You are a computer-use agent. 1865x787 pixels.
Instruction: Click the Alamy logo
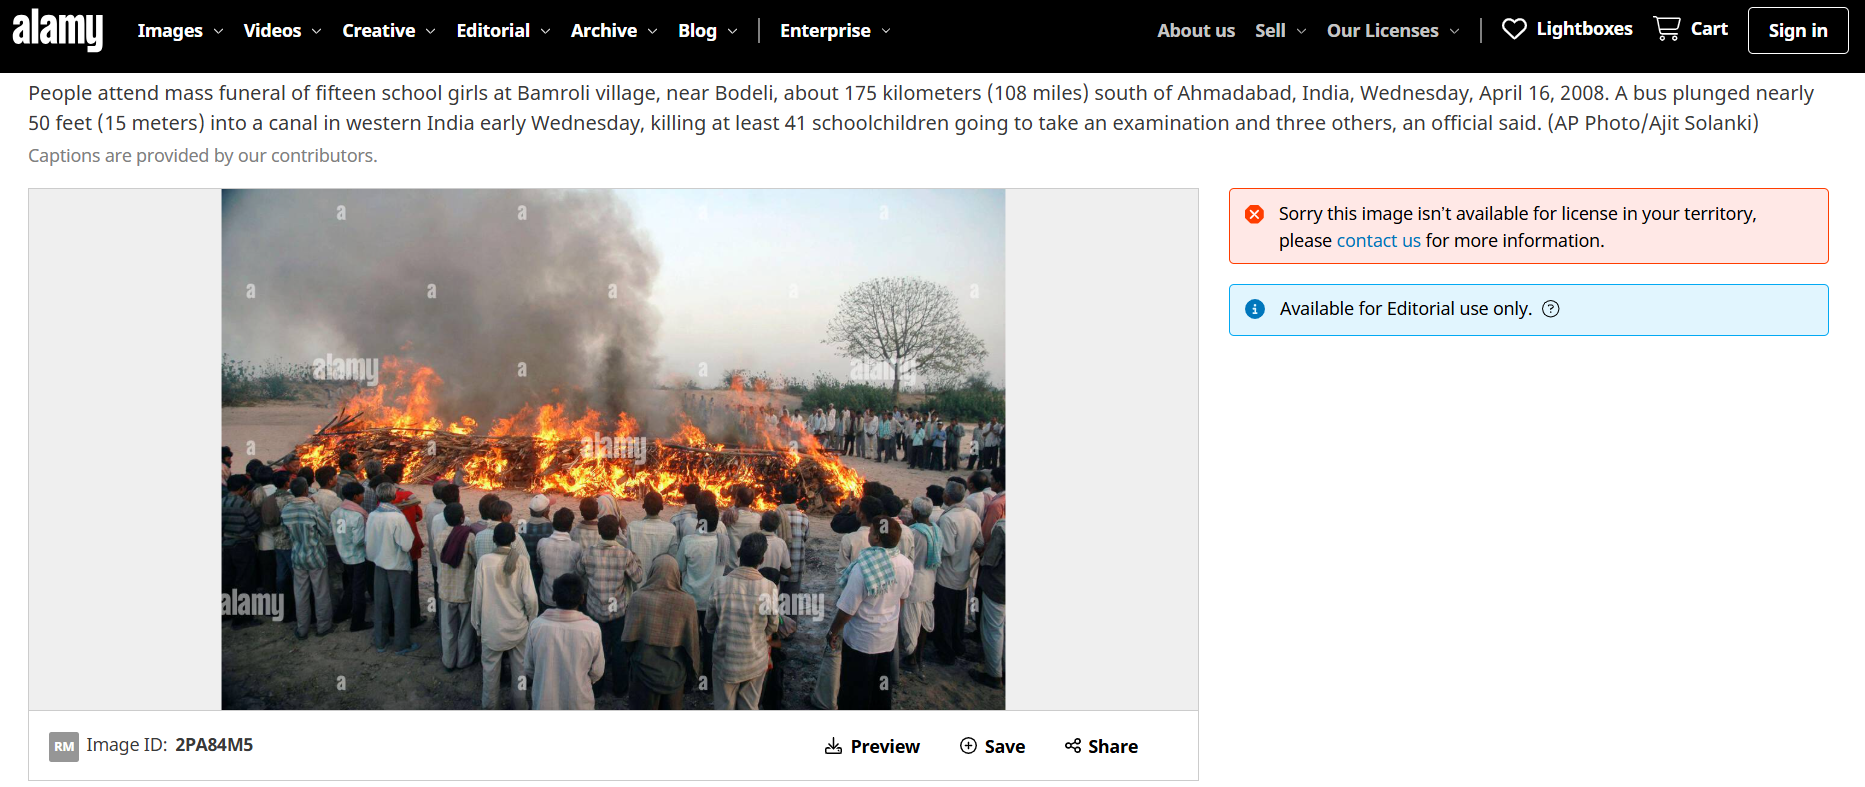click(x=57, y=29)
